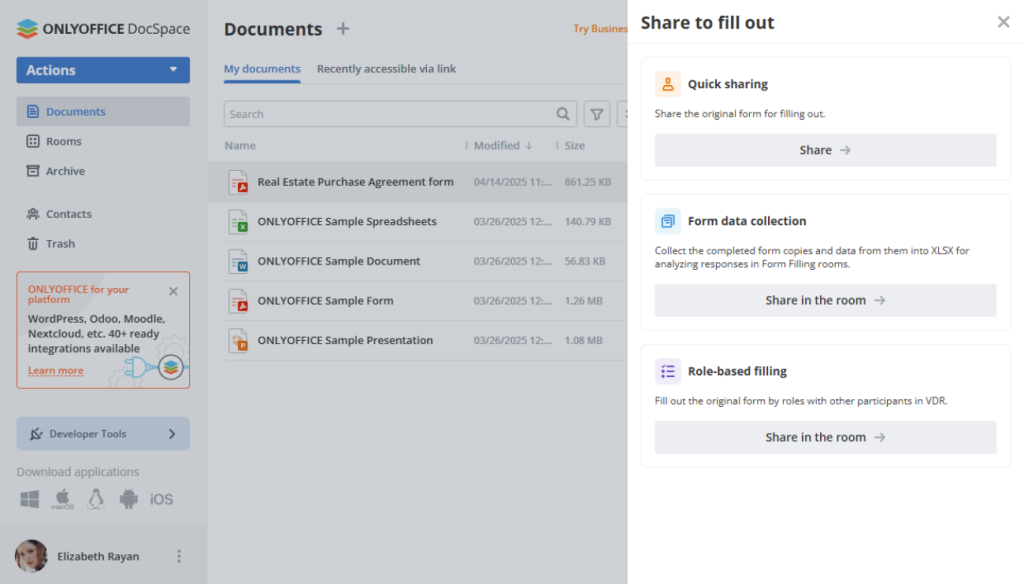Select the Documents section in the sidebar
Viewport: 1024px width, 584px height.
[75, 110]
